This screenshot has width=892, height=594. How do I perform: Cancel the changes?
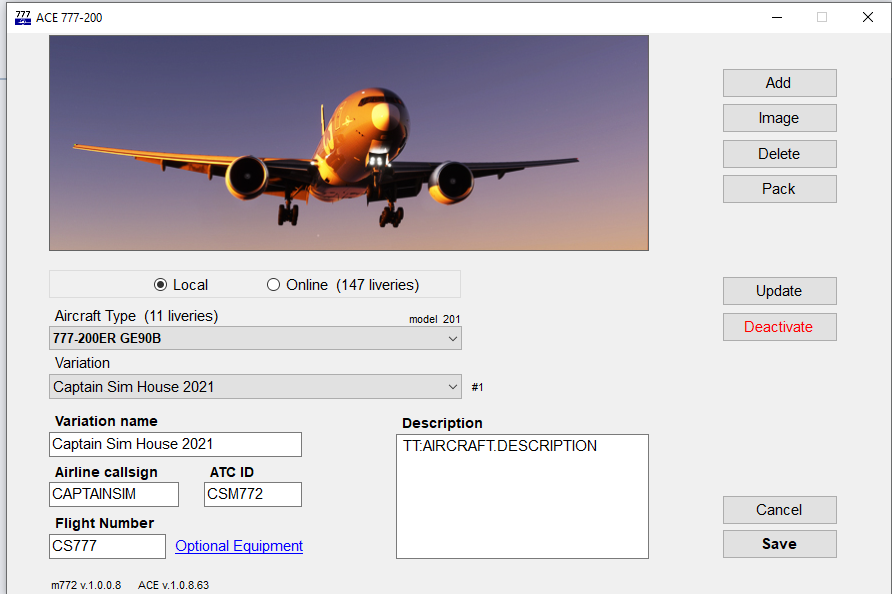pyautogui.click(x=779, y=510)
